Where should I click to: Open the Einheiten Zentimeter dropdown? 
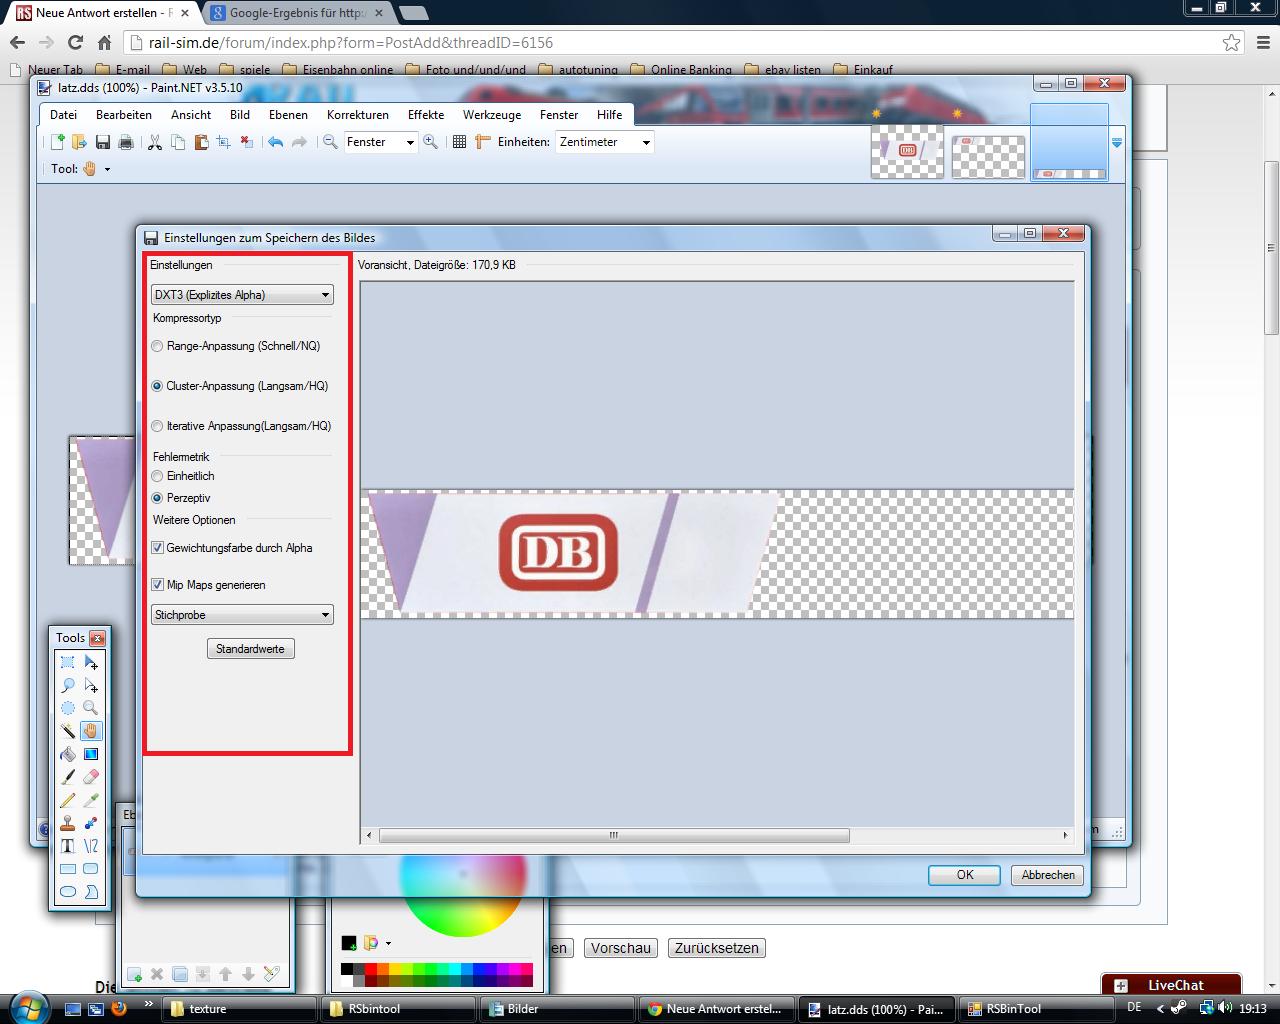pyautogui.click(x=605, y=143)
